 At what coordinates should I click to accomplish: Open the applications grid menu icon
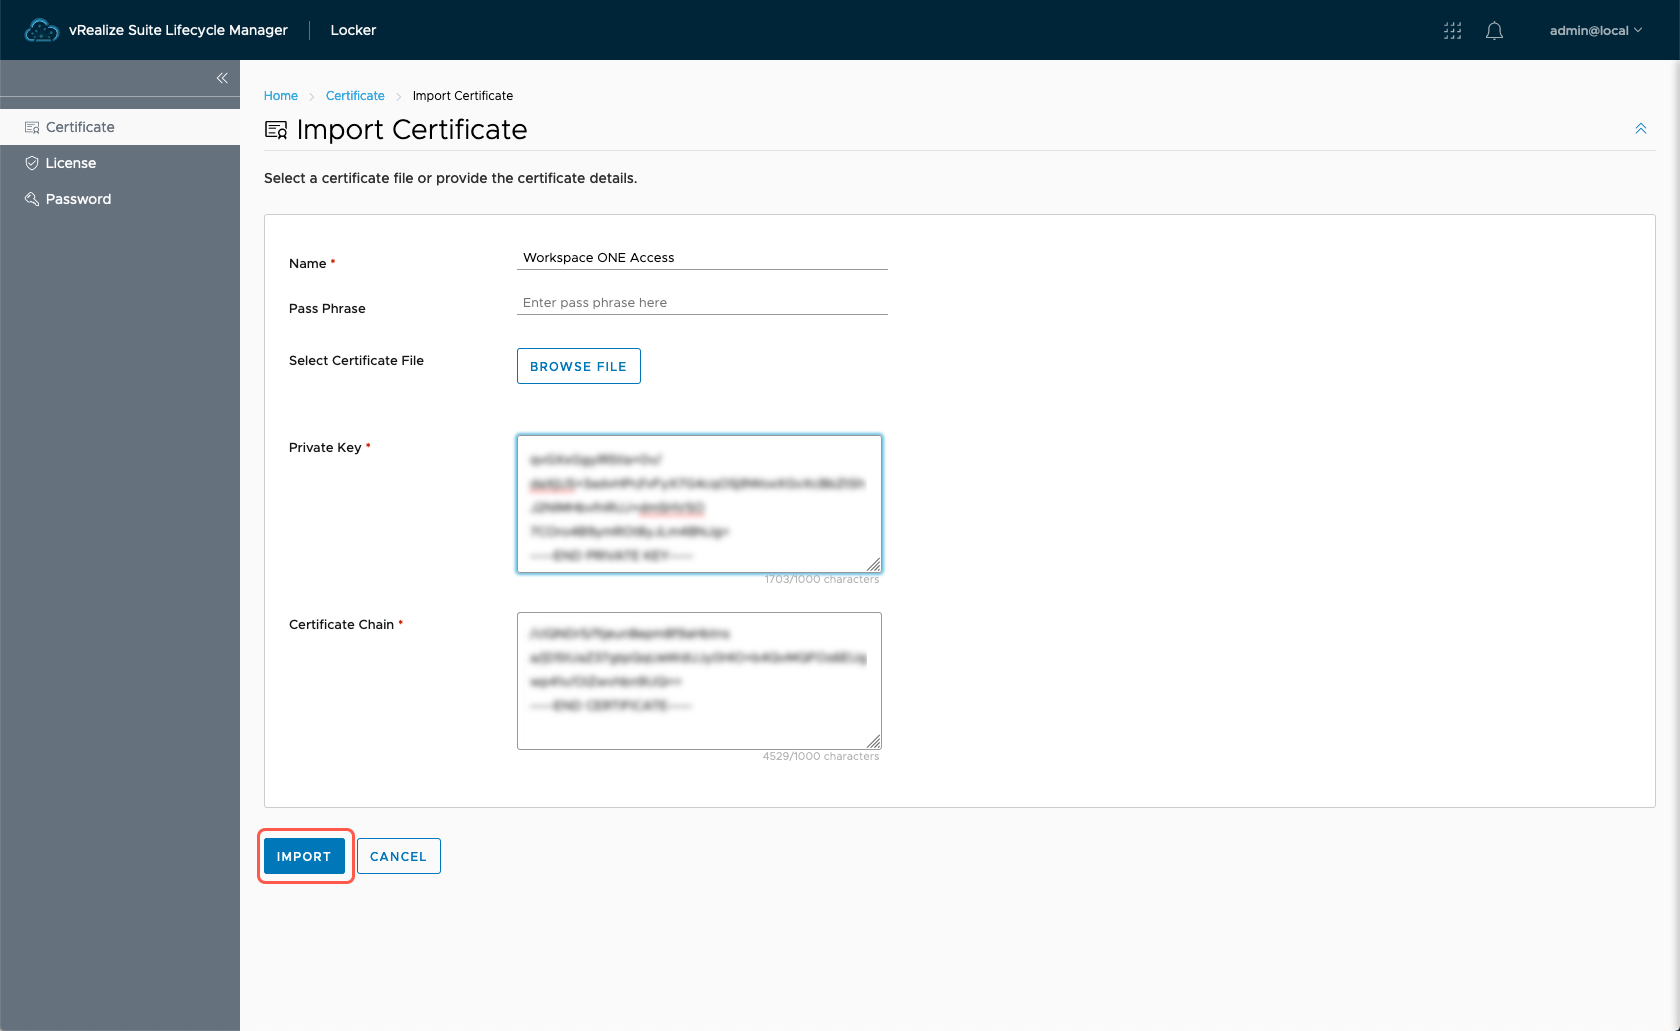tap(1452, 31)
